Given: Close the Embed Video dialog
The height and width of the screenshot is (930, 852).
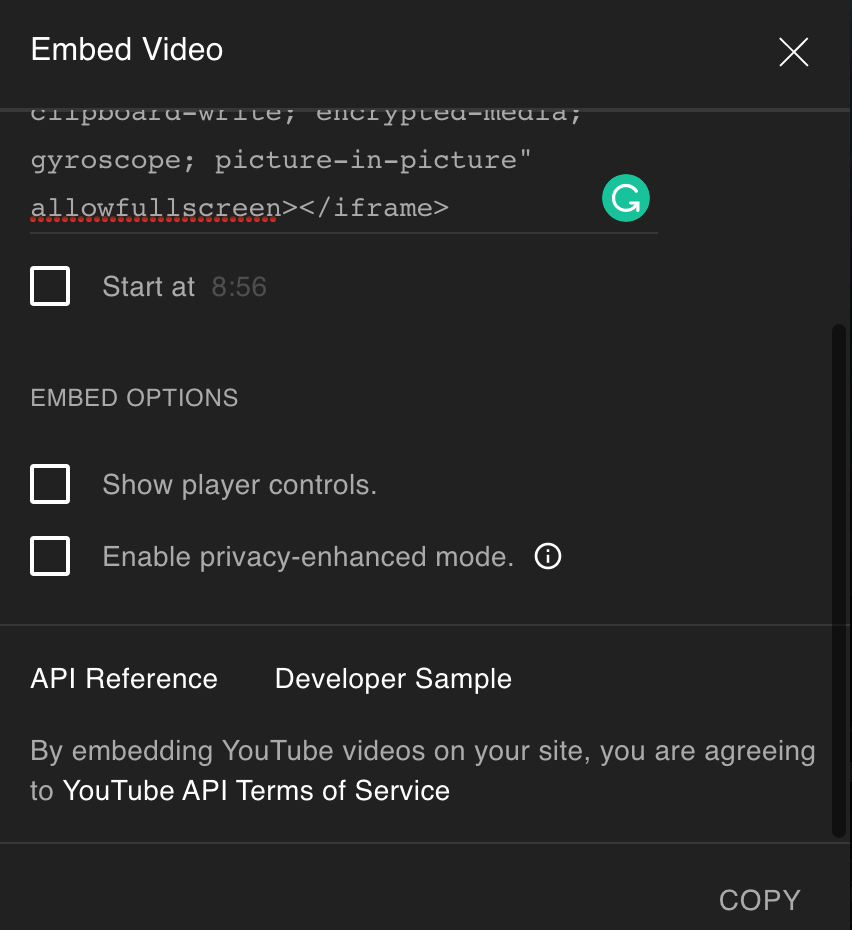Looking at the screenshot, I should coord(793,52).
